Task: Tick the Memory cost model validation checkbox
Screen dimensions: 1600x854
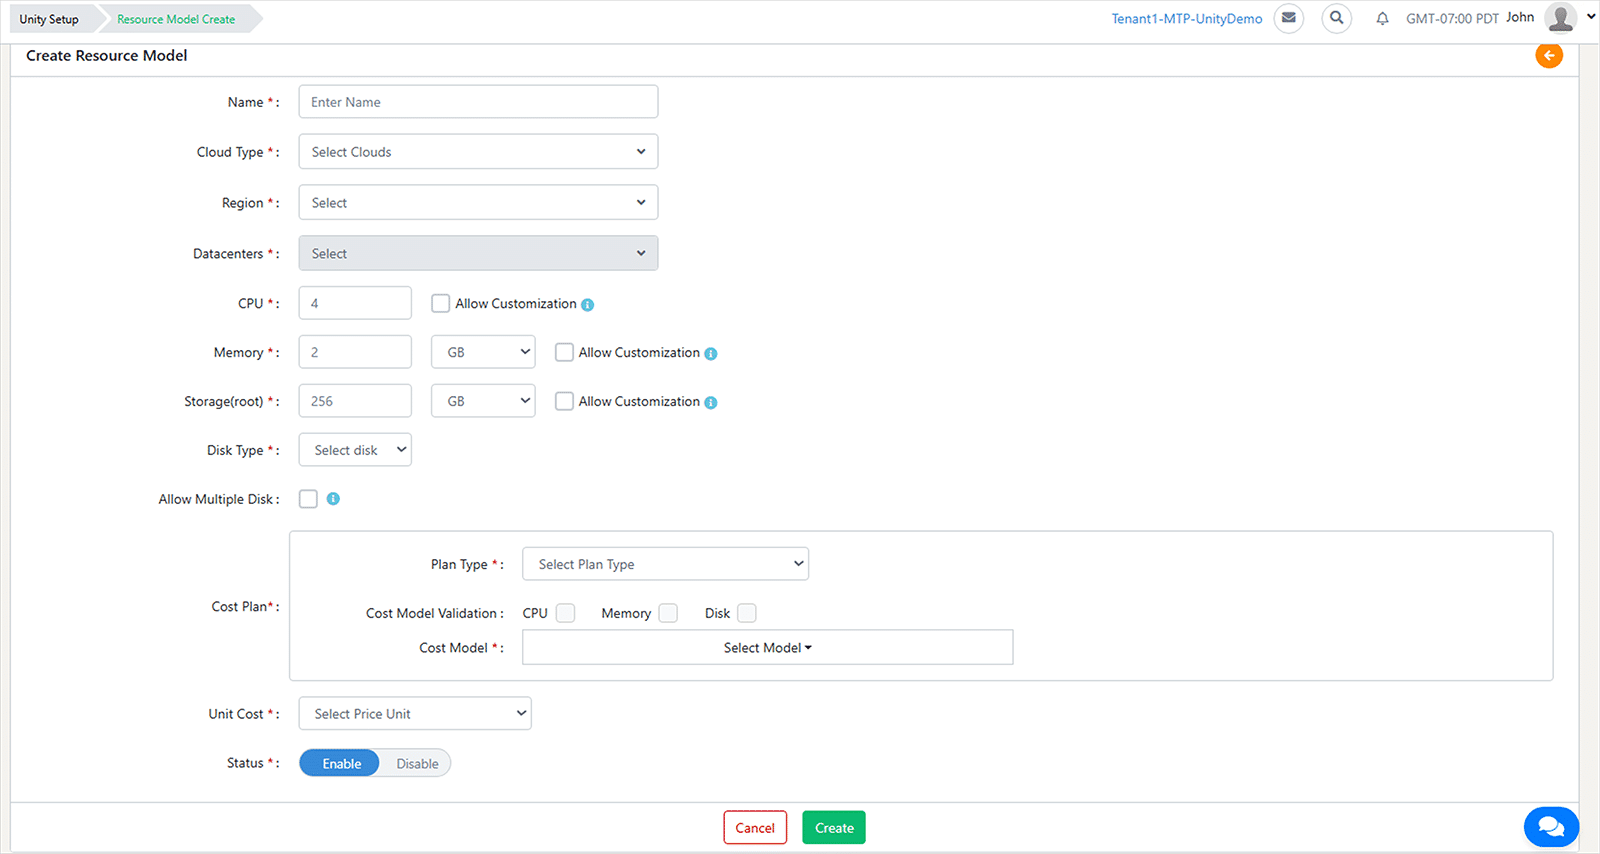Action: point(668,613)
